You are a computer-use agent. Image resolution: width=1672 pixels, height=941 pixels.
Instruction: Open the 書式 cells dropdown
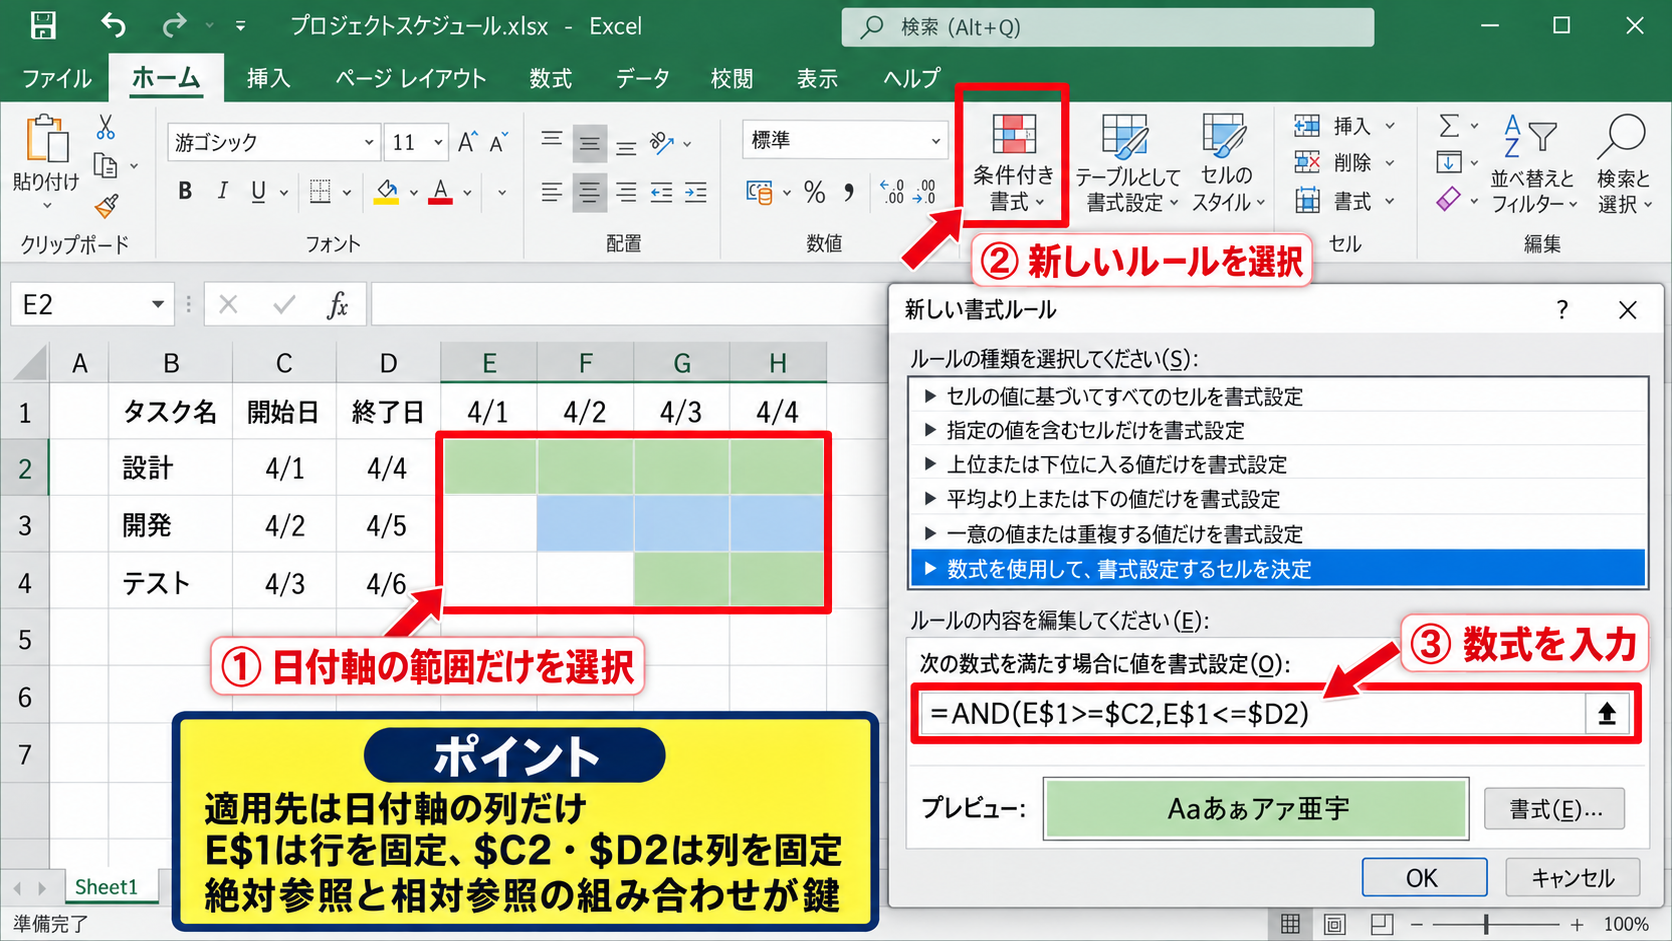(x=1344, y=201)
